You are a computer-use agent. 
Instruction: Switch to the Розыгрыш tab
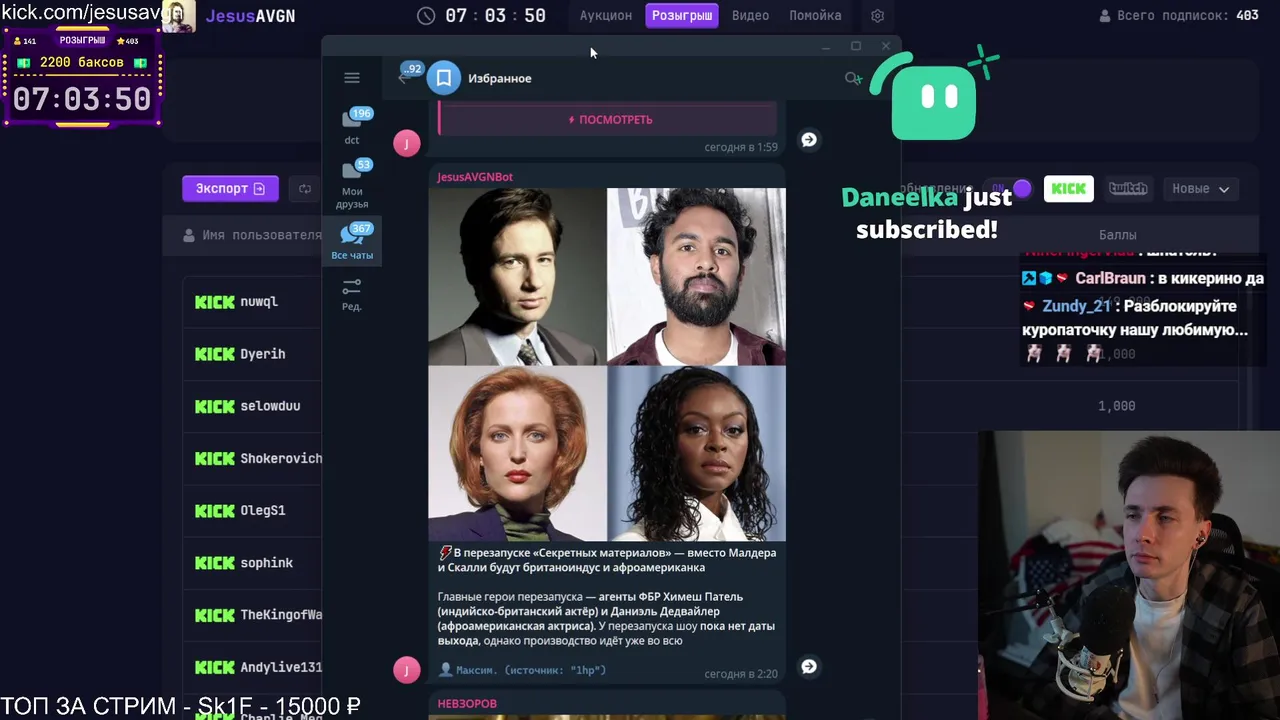[682, 16]
